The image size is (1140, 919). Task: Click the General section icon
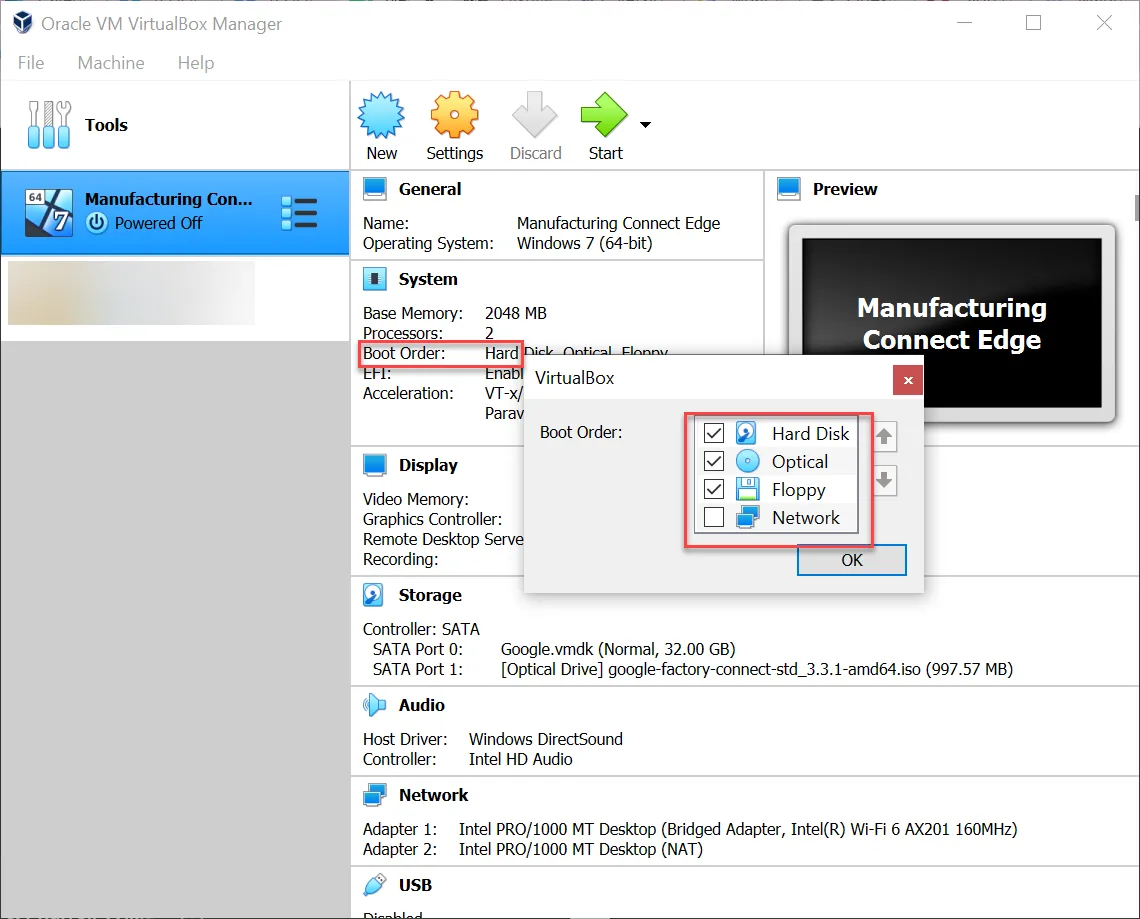[374, 189]
